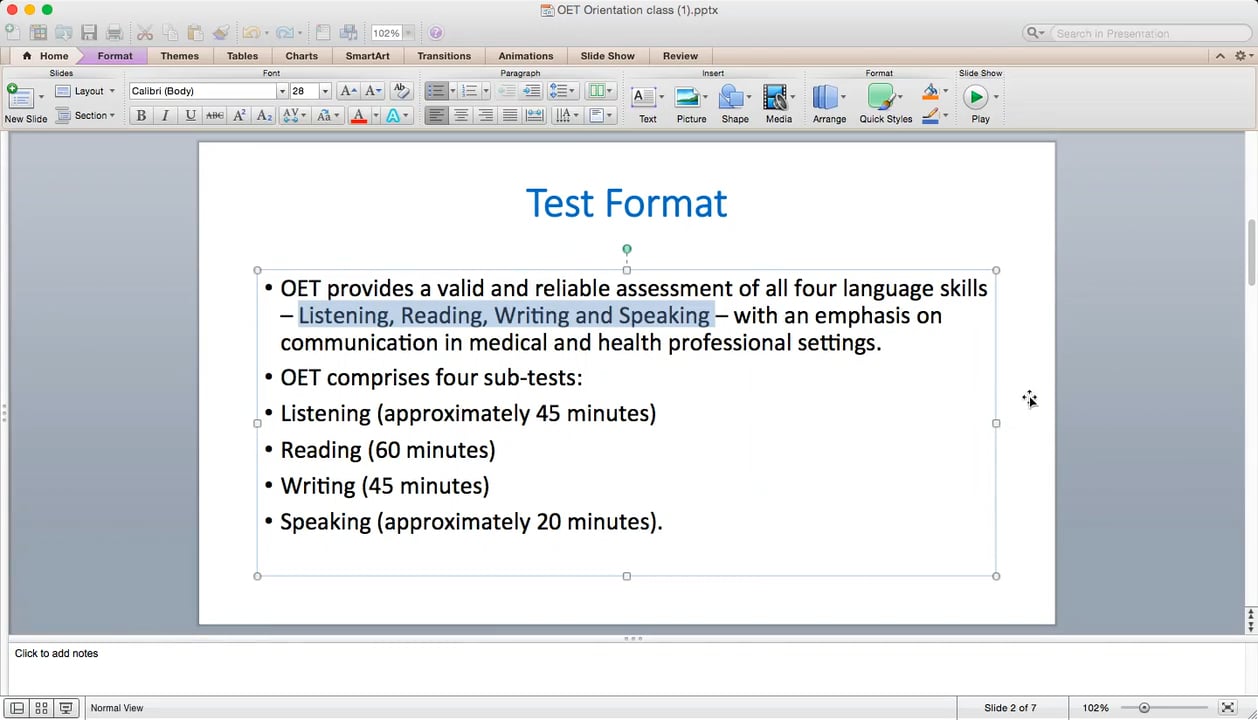Click the Text box insert button

coord(647,104)
